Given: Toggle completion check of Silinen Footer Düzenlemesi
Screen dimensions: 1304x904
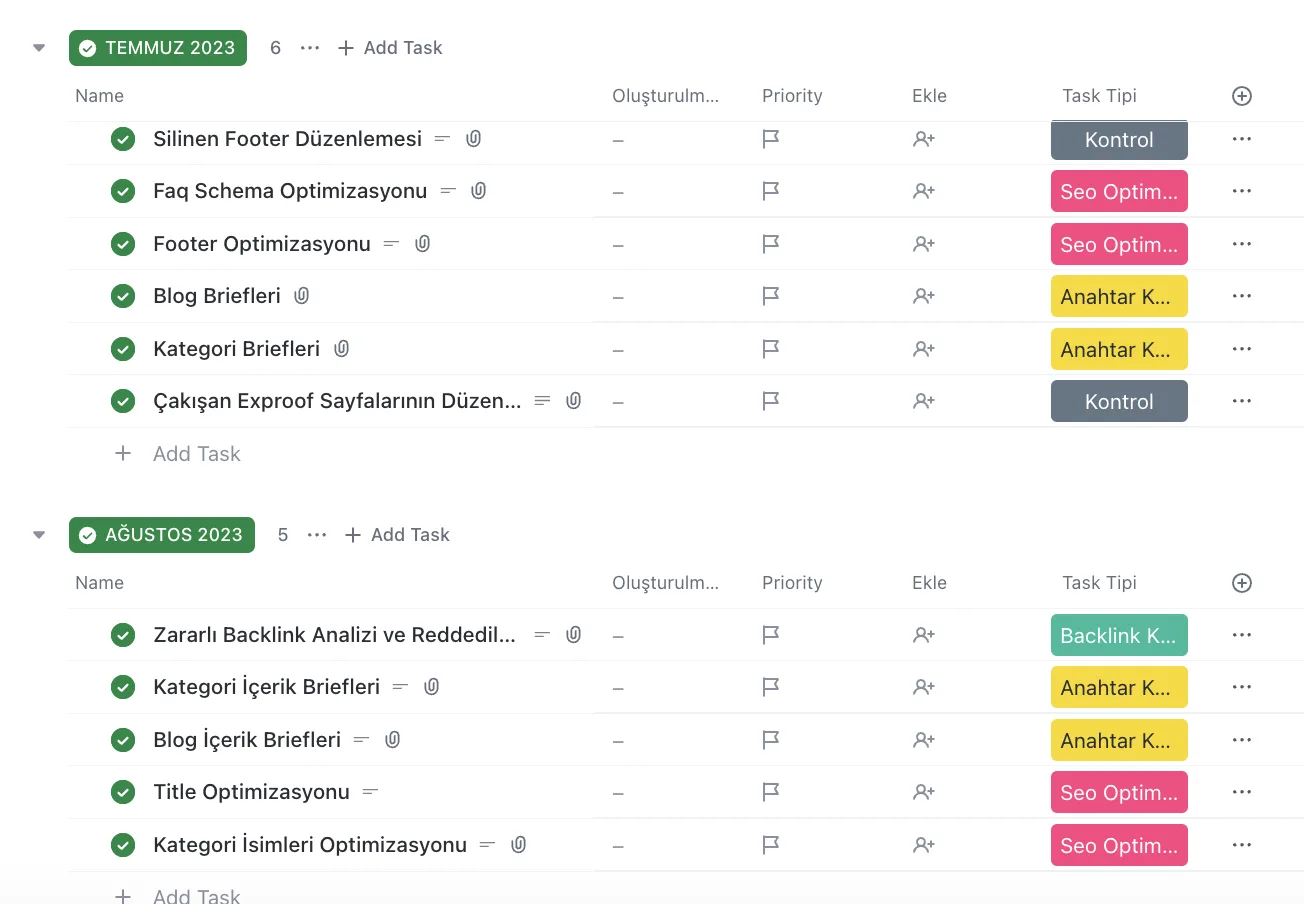Looking at the screenshot, I should [123, 139].
